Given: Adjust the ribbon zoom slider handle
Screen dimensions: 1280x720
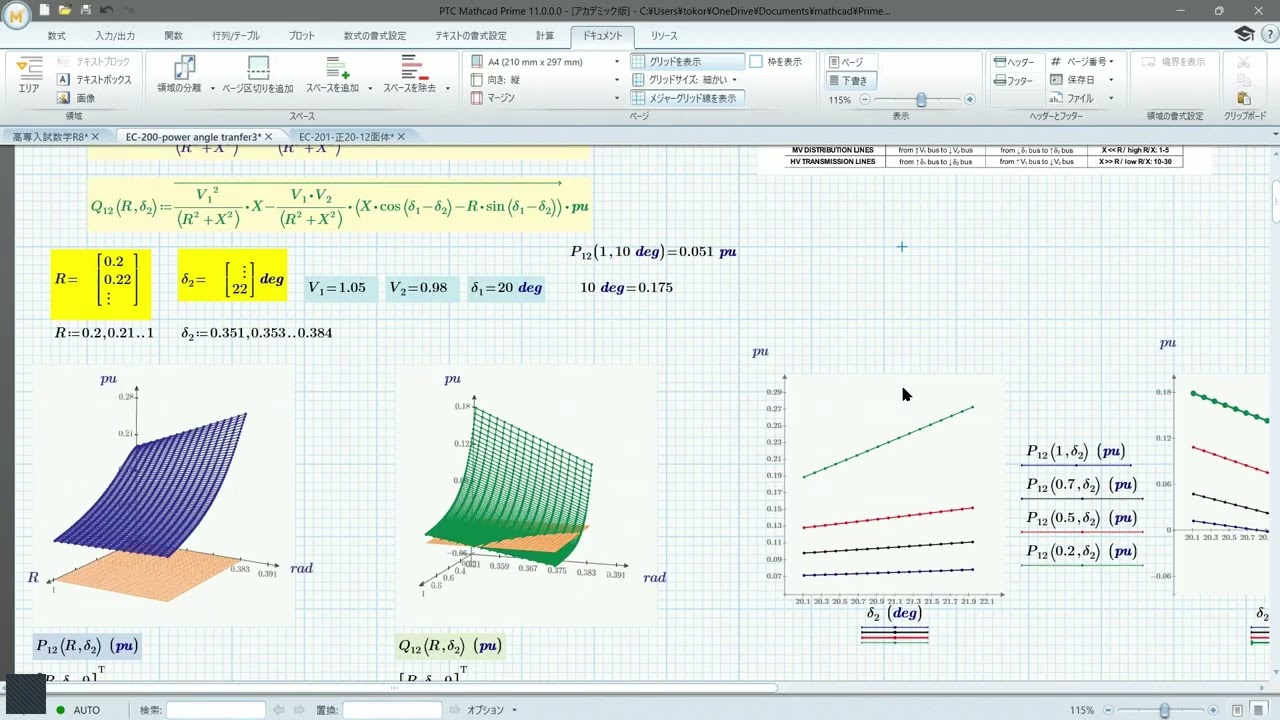Looking at the screenshot, I should 921,100.
